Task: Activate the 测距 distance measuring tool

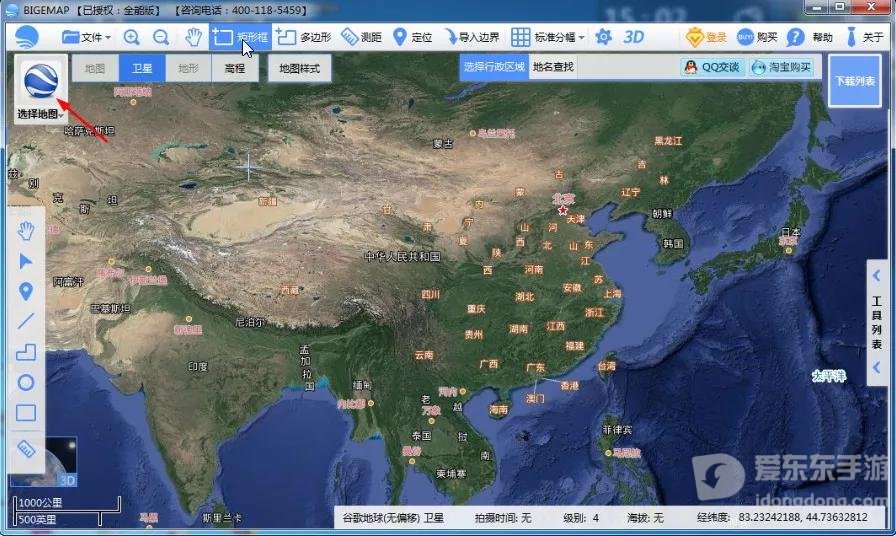Action: click(361, 37)
